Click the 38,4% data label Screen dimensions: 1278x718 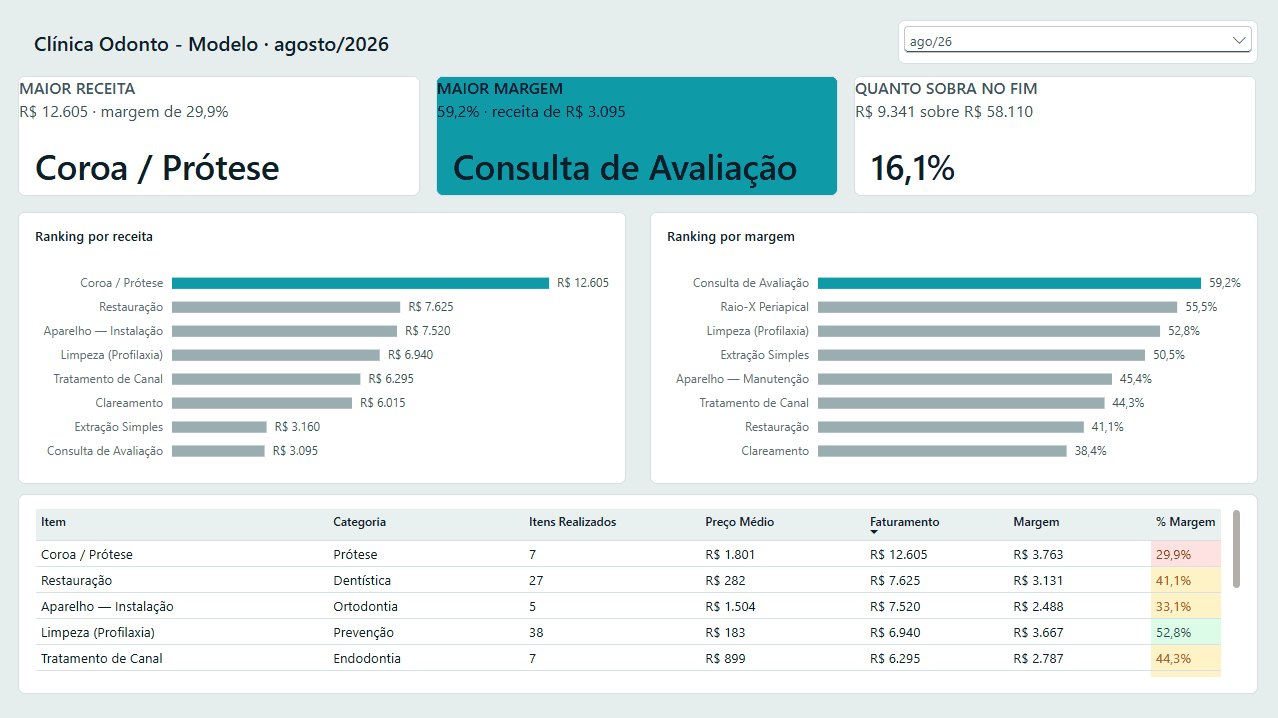coord(1090,451)
